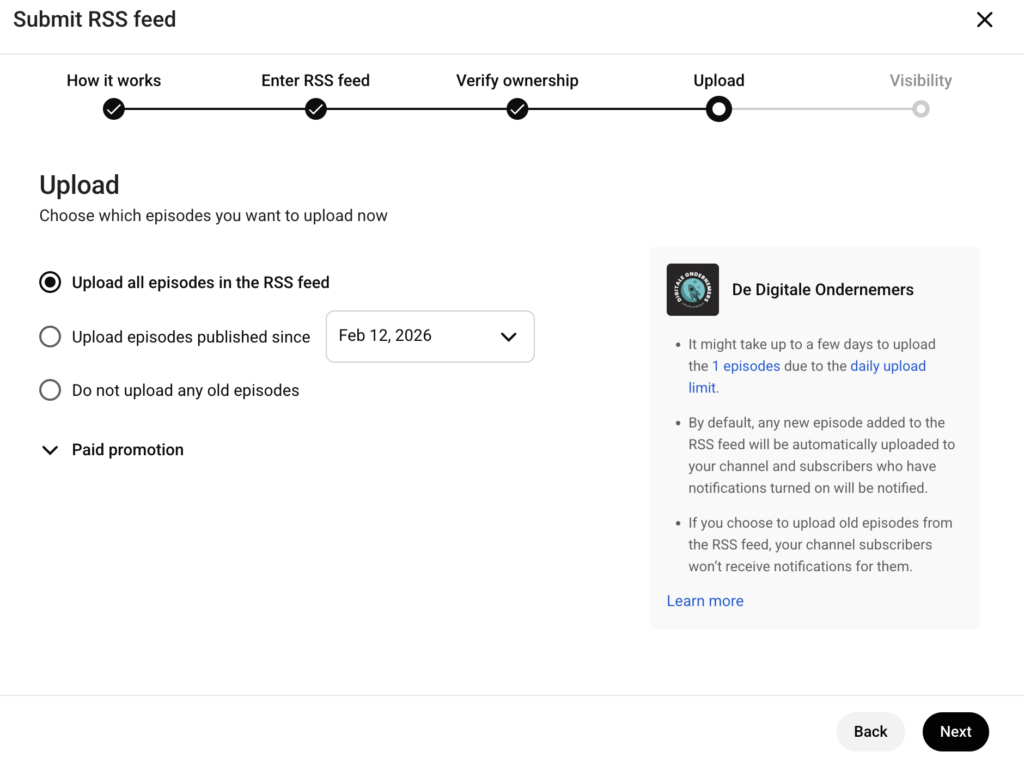Click the Back button

870,731
